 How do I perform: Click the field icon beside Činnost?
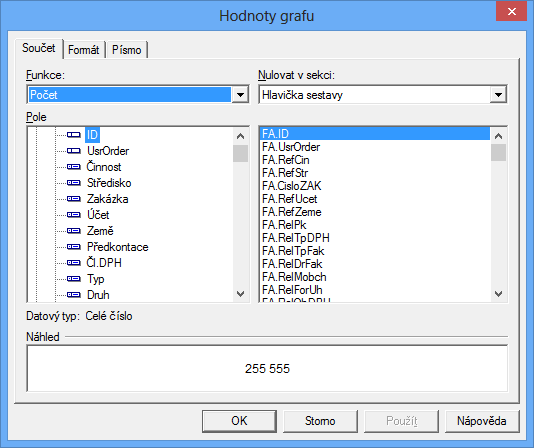coord(74,167)
